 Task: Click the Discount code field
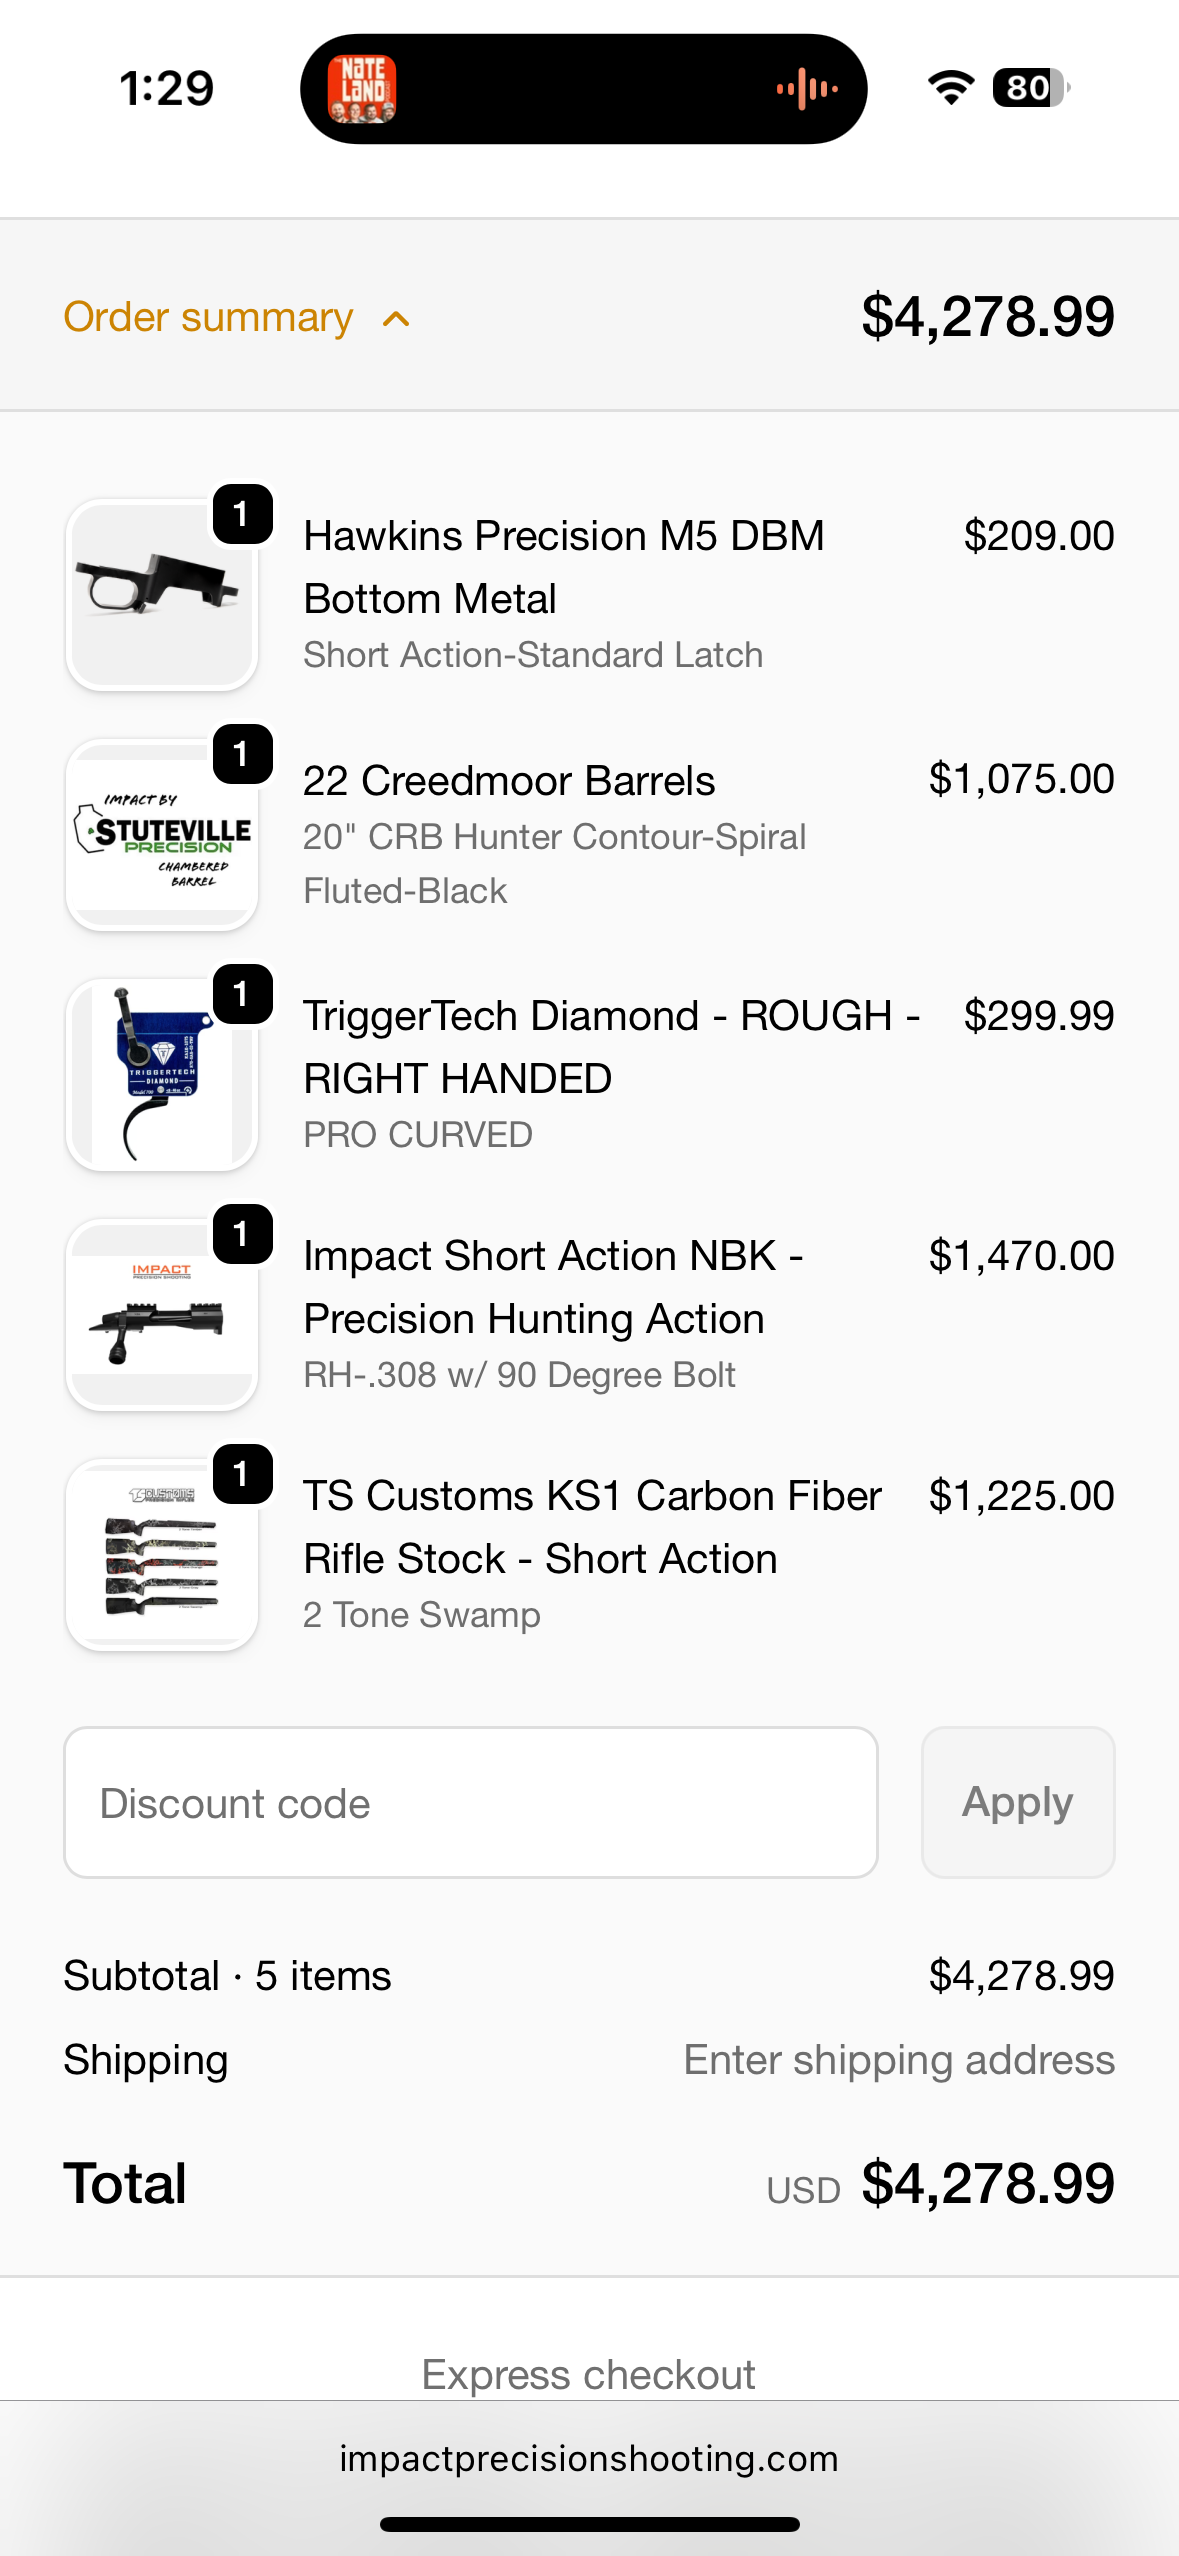pyautogui.click(x=470, y=1802)
